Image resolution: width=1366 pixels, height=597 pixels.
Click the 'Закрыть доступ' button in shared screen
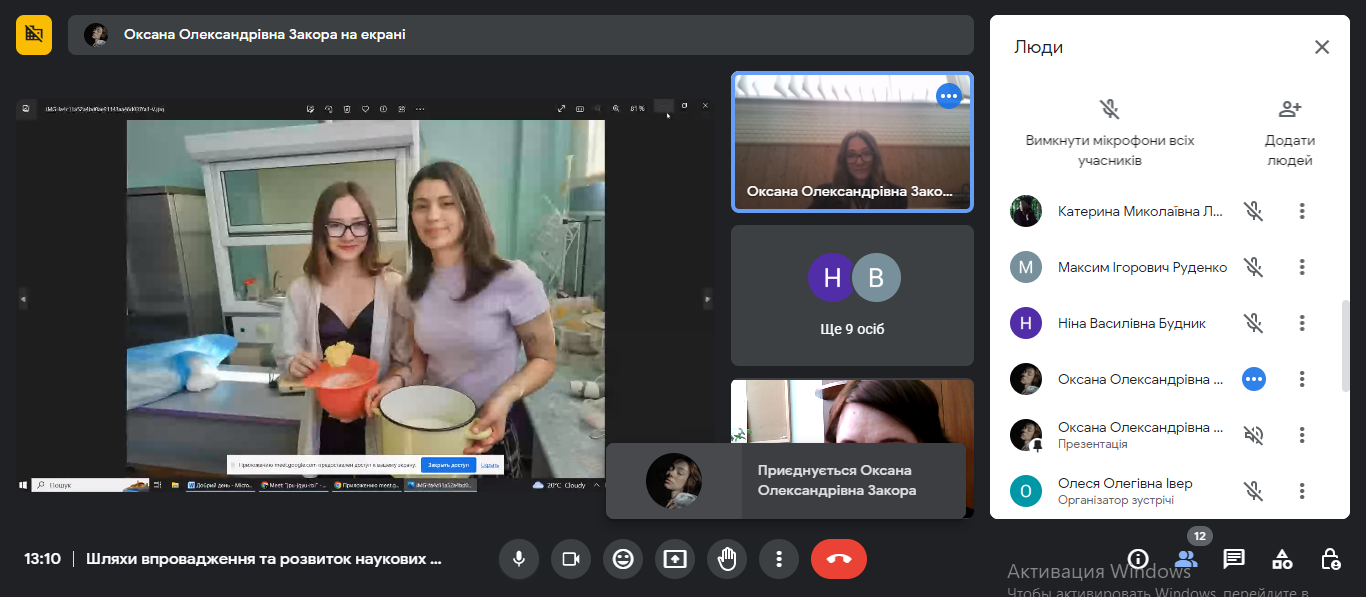449,465
